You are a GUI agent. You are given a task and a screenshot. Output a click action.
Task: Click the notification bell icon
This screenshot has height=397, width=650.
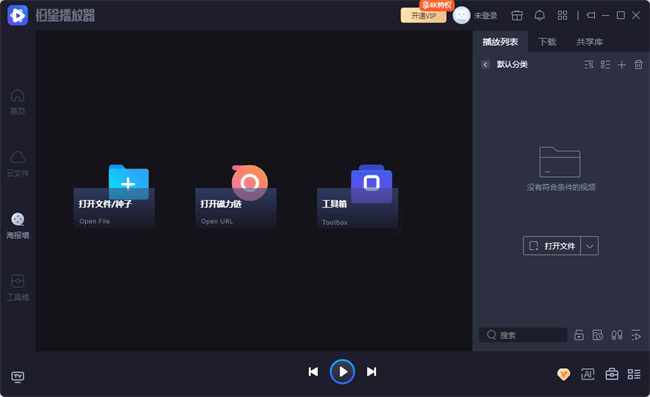pyautogui.click(x=539, y=16)
